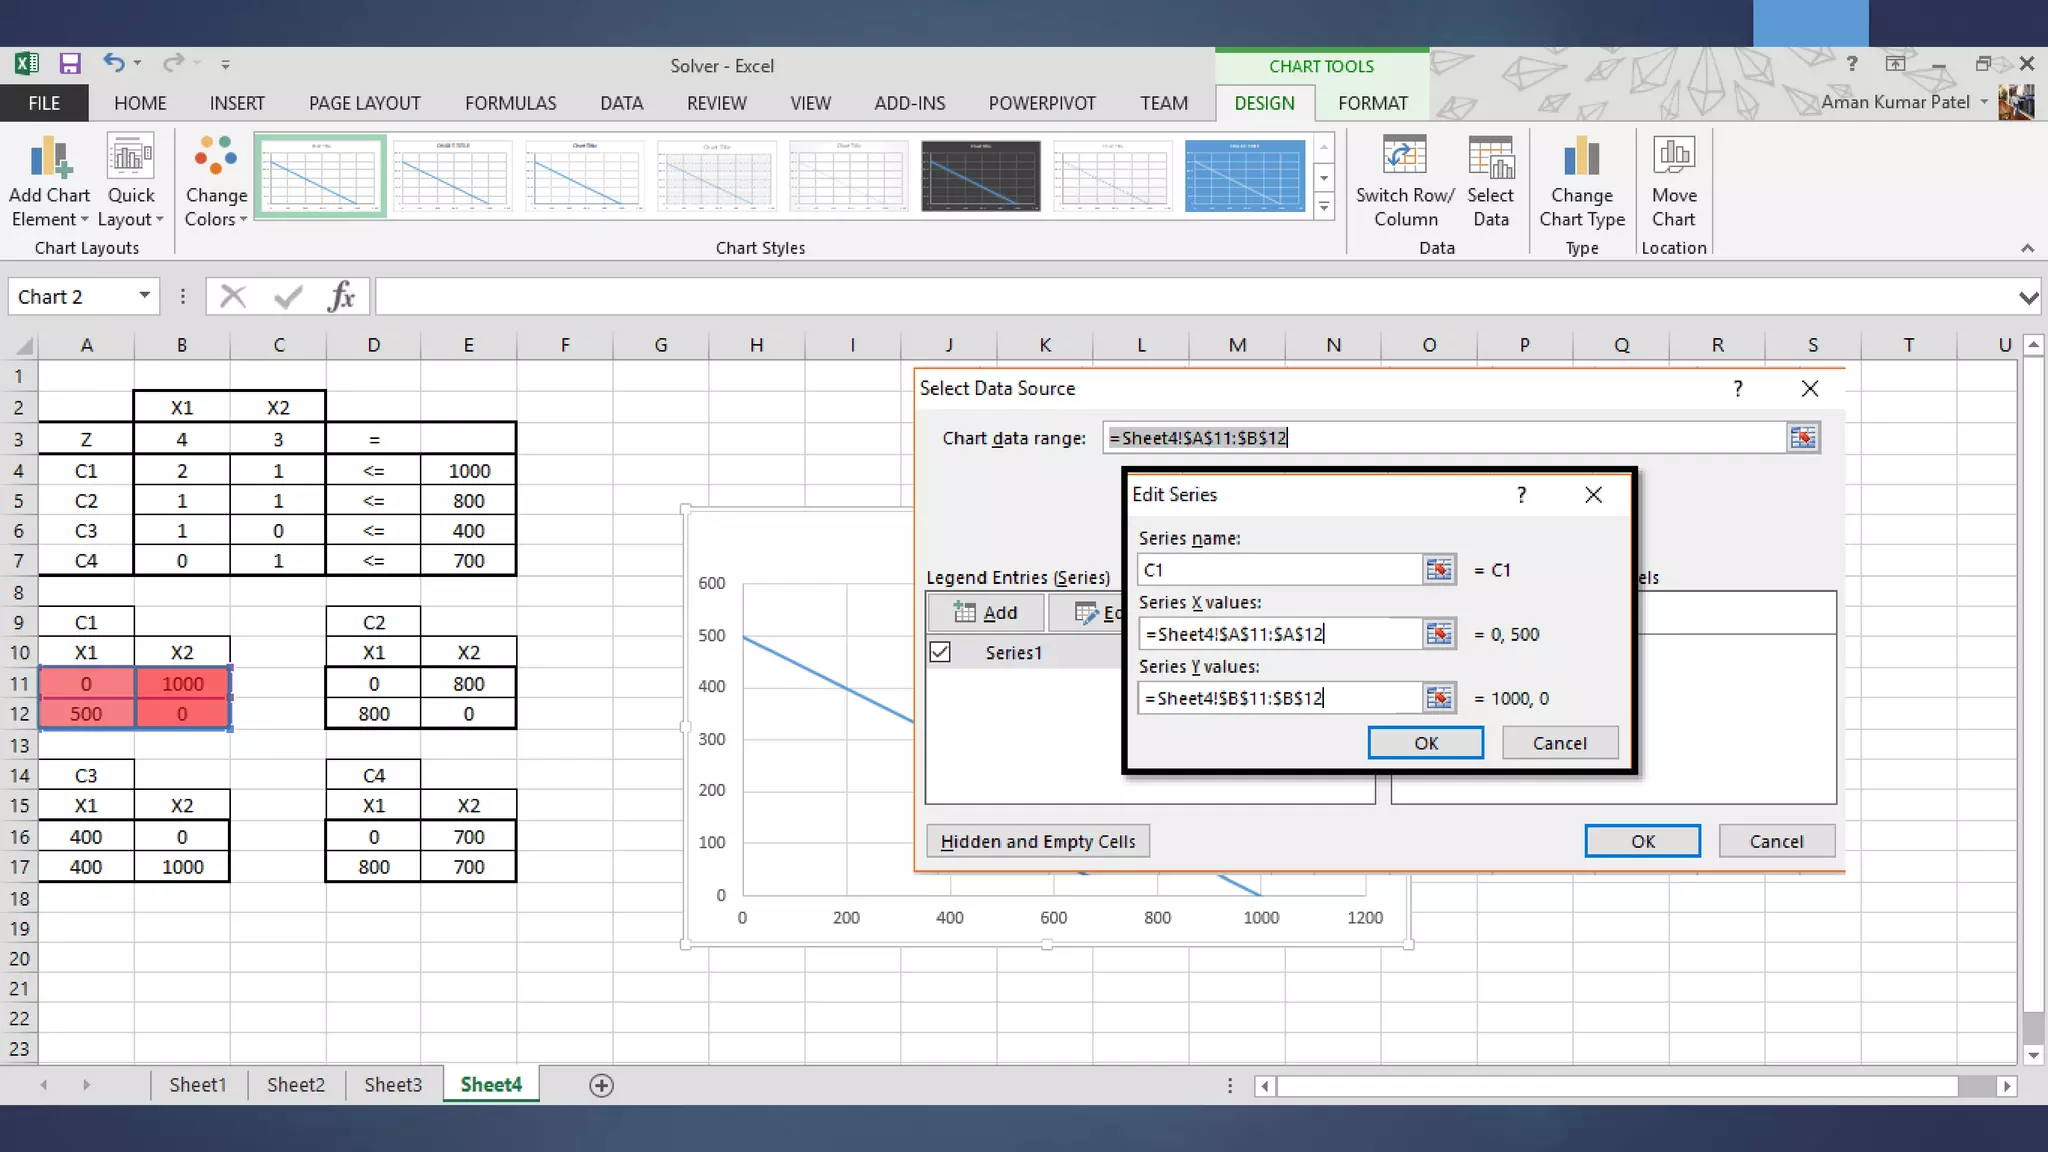
Task: Click range selector icon for Series X values
Action: click(x=1438, y=634)
